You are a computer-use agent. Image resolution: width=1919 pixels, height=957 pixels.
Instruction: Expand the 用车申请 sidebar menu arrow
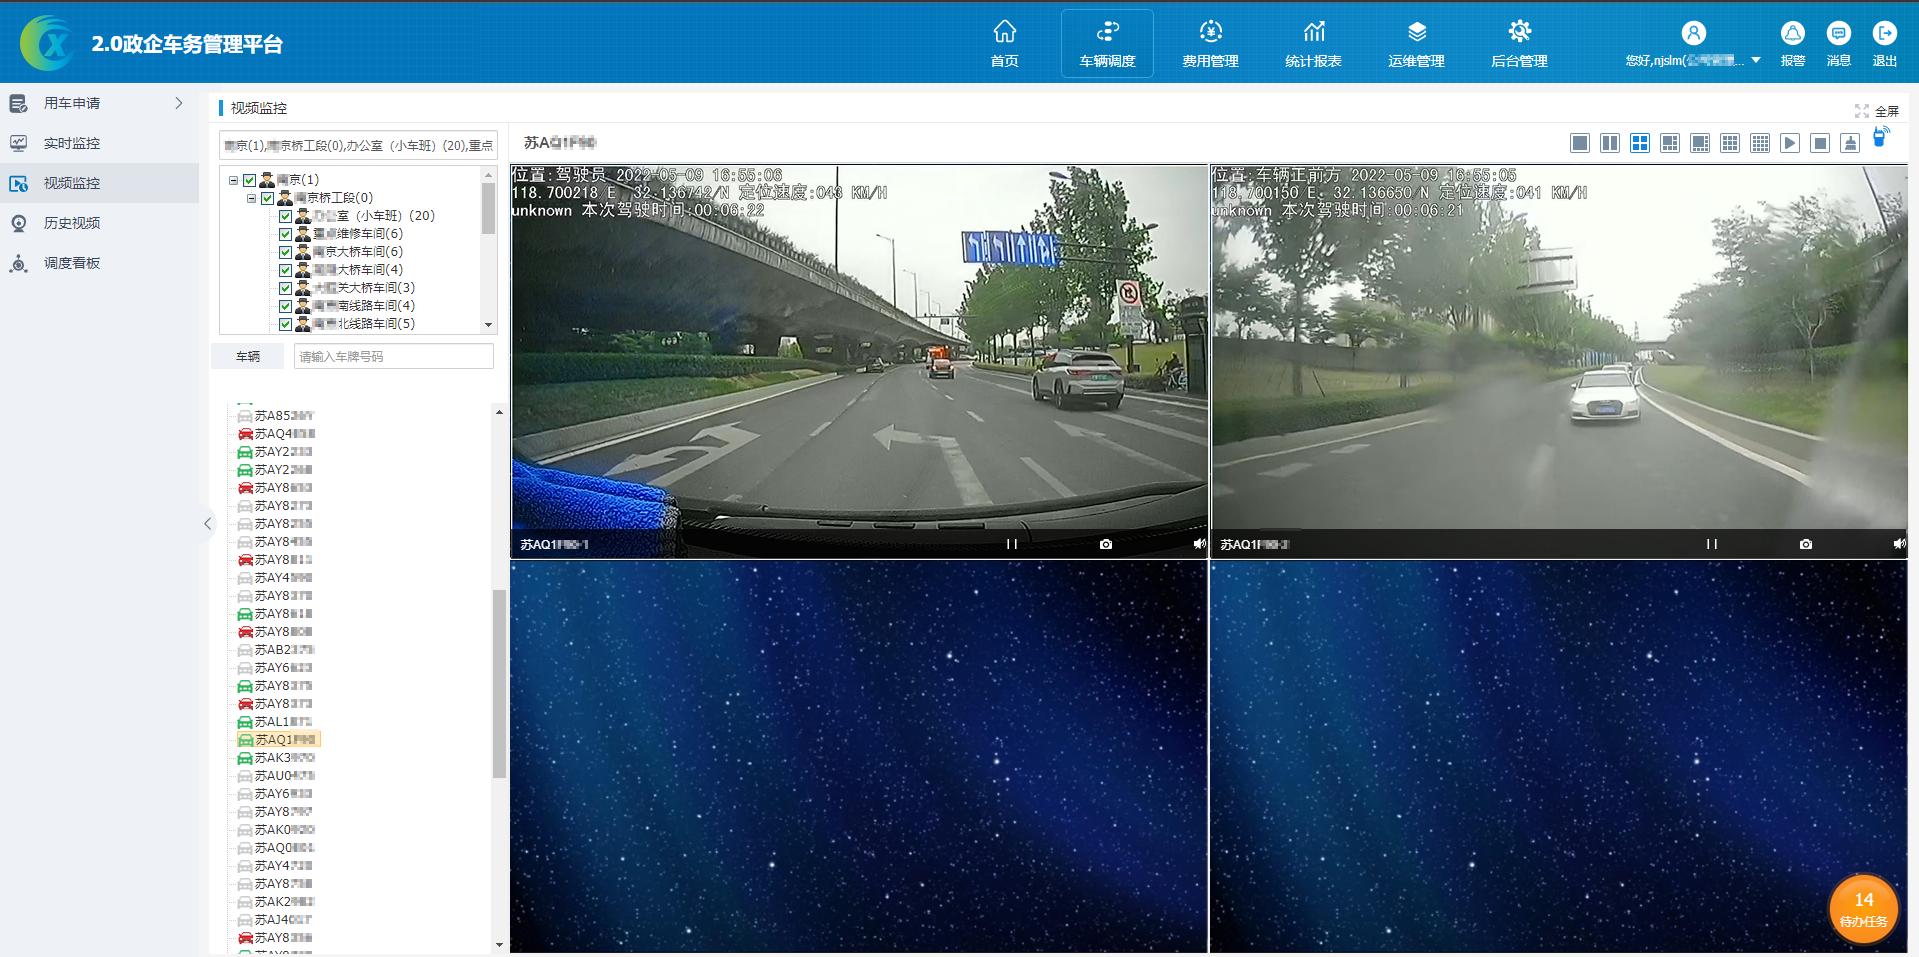point(179,103)
